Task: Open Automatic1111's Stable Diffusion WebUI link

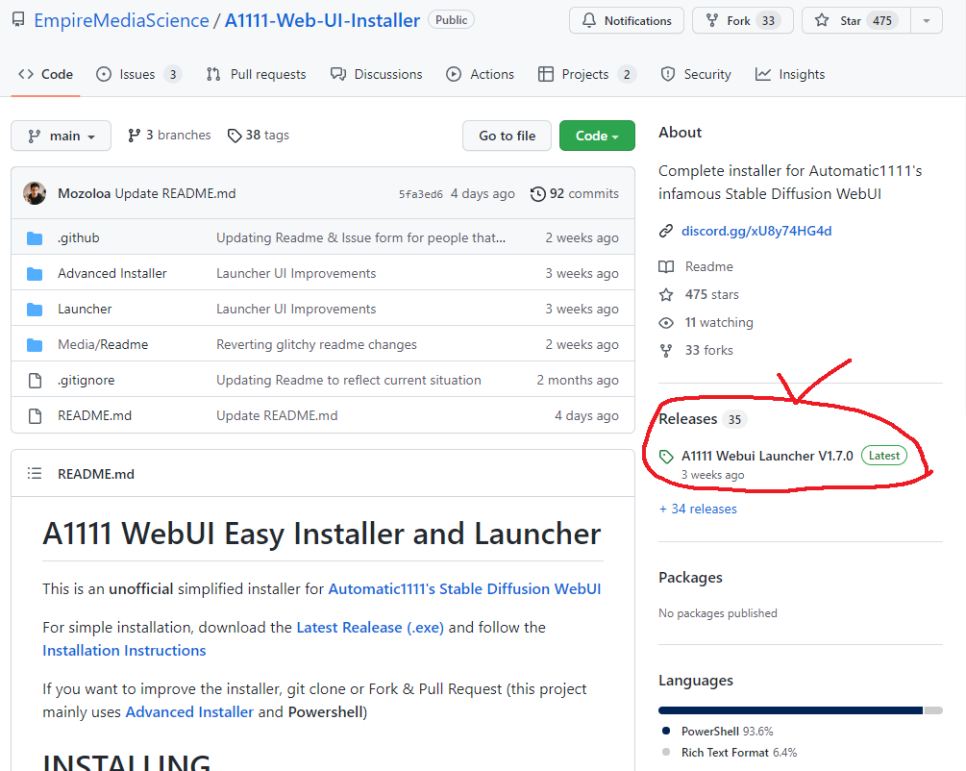Action: pos(465,589)
